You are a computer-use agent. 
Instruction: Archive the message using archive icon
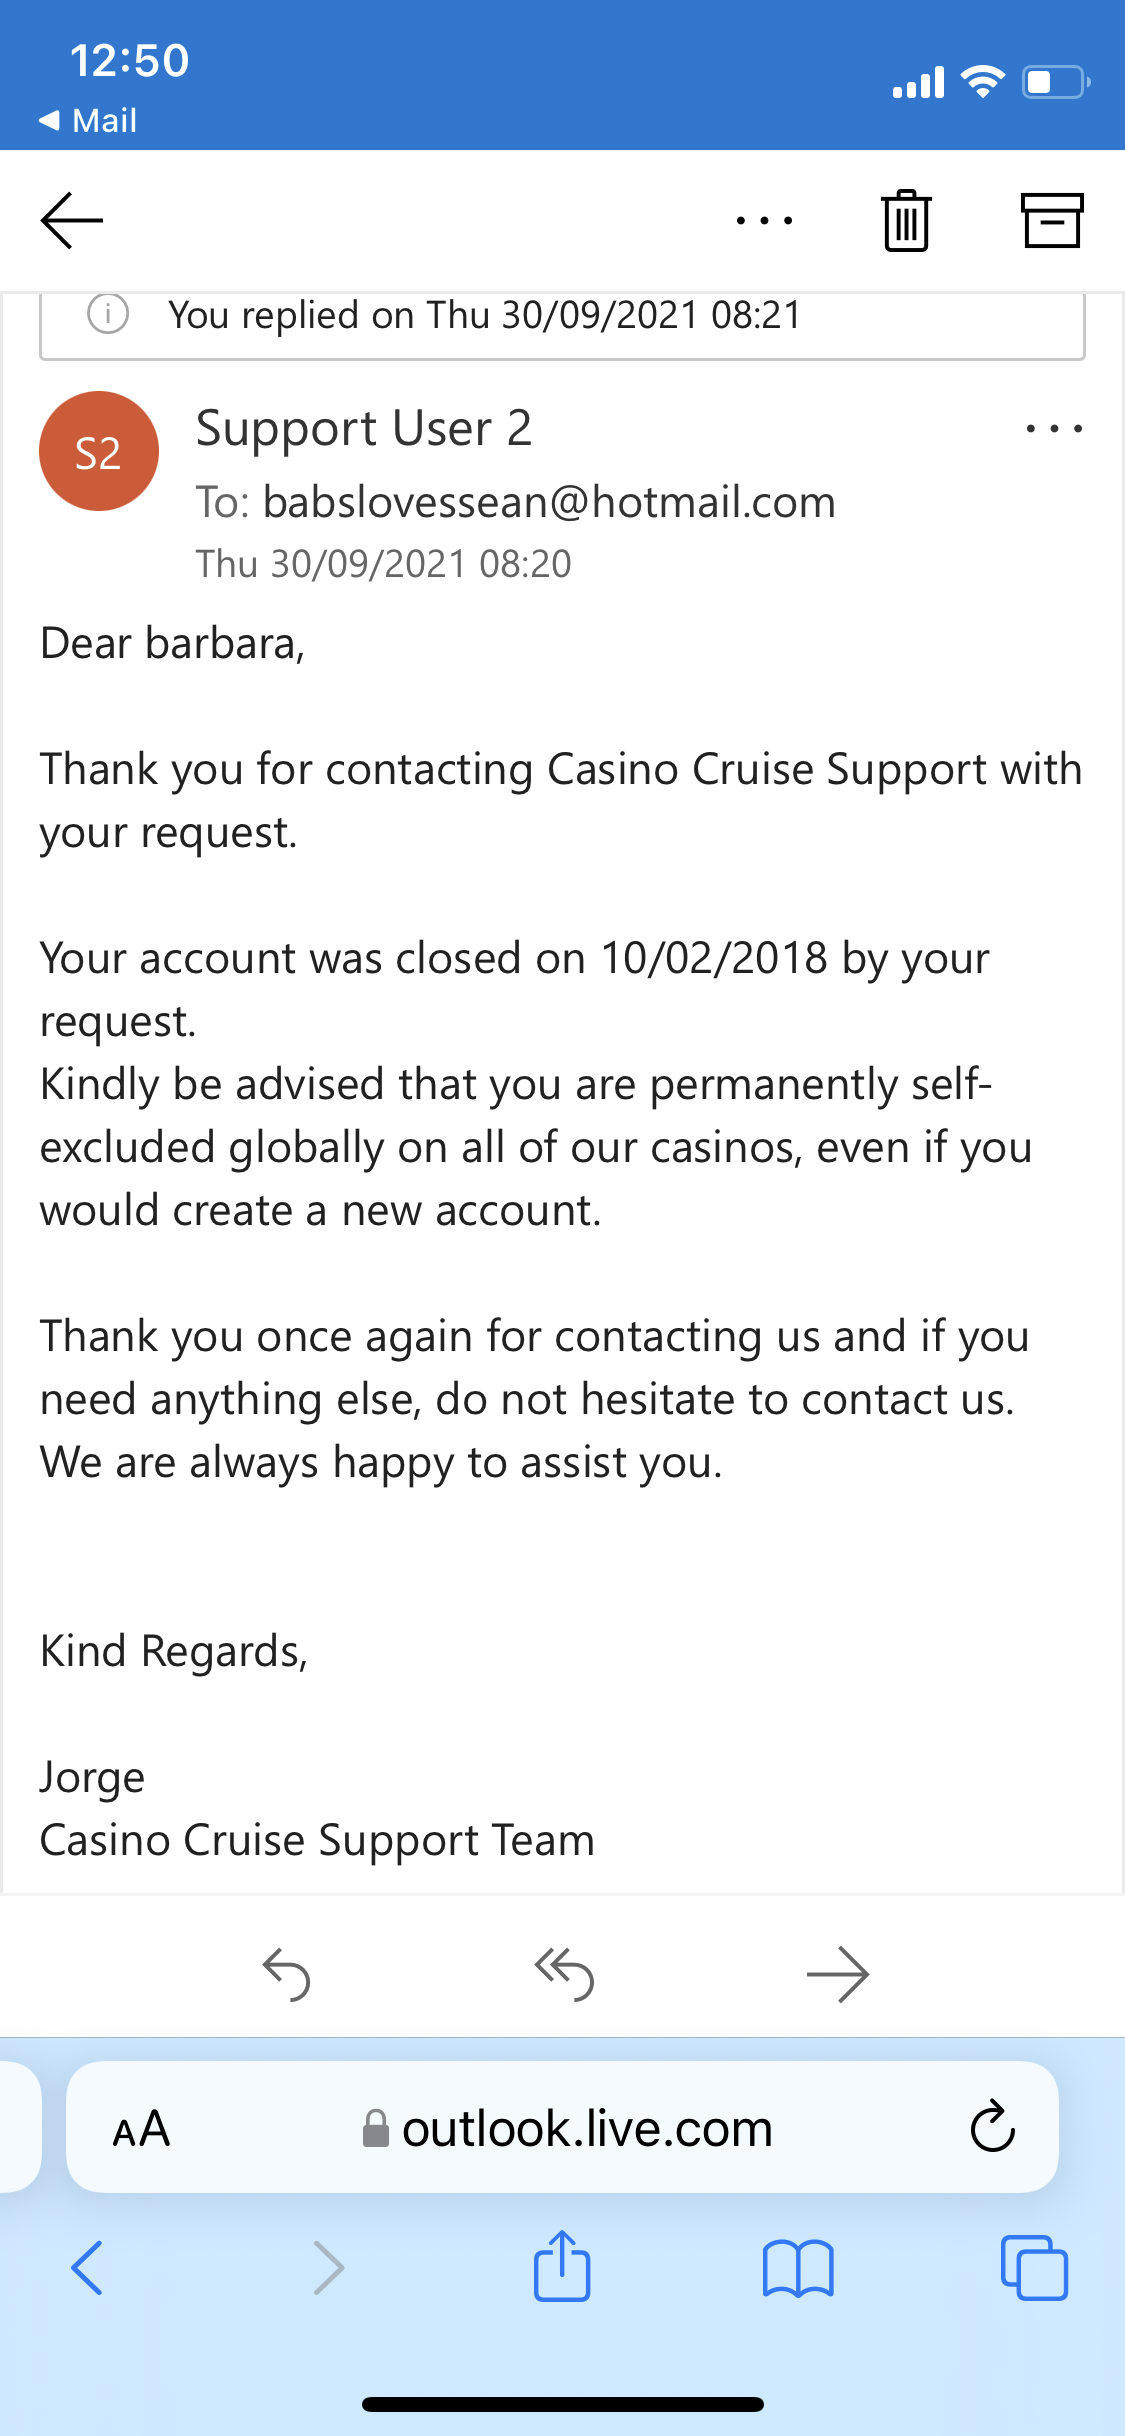1051,220
